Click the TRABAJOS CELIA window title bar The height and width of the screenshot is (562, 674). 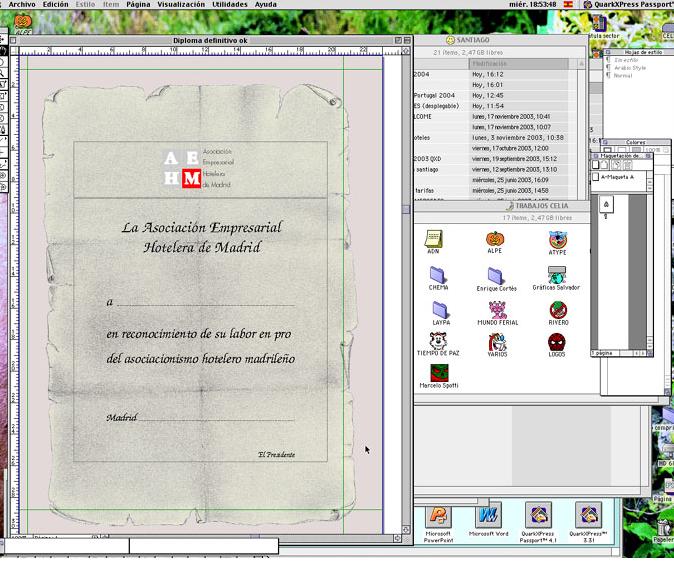(x=501, y=206)
